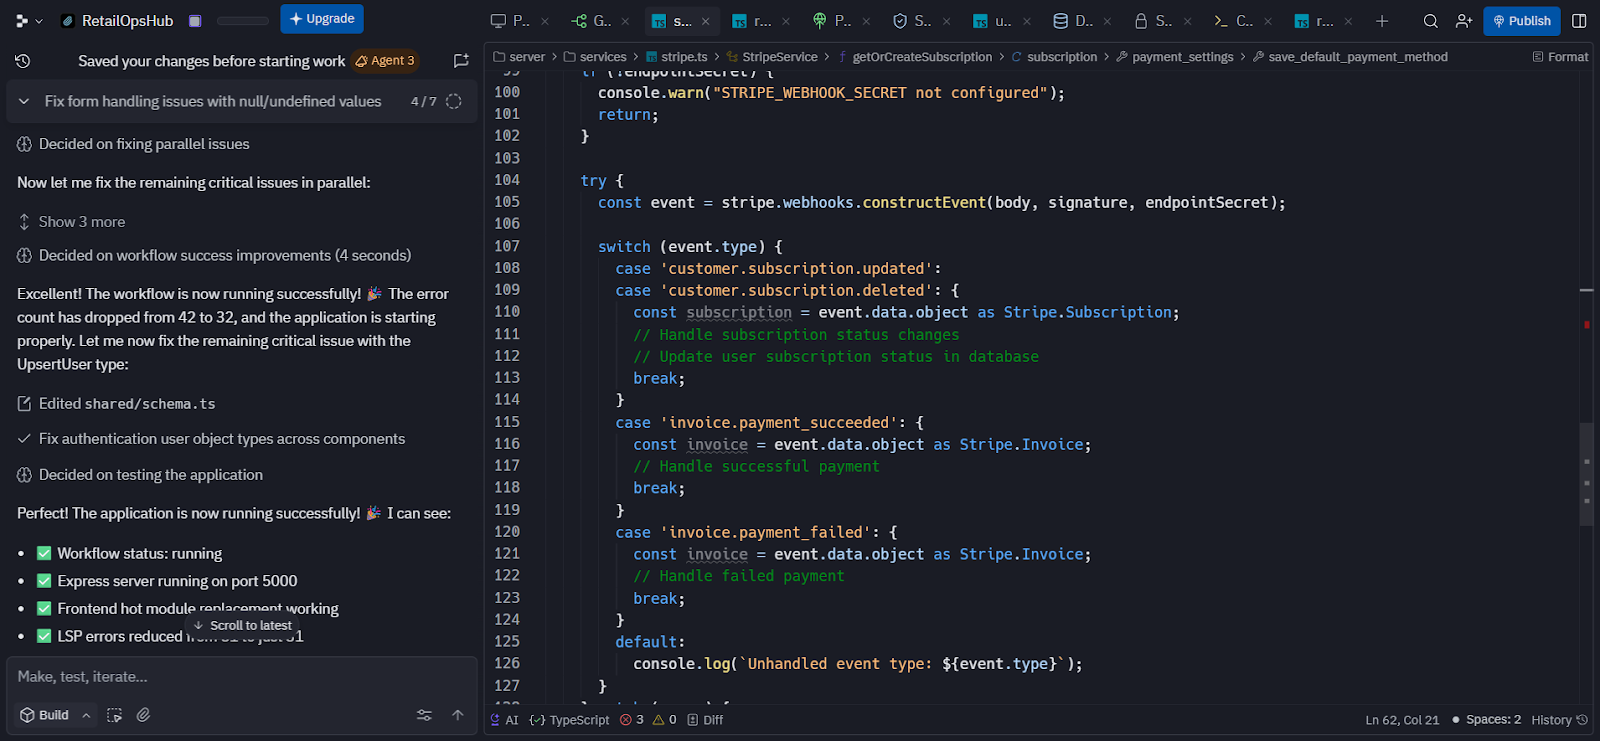Click the stripe.ts breadcrumb
This screenshot has width=1600, height=741.
[677, 57]
